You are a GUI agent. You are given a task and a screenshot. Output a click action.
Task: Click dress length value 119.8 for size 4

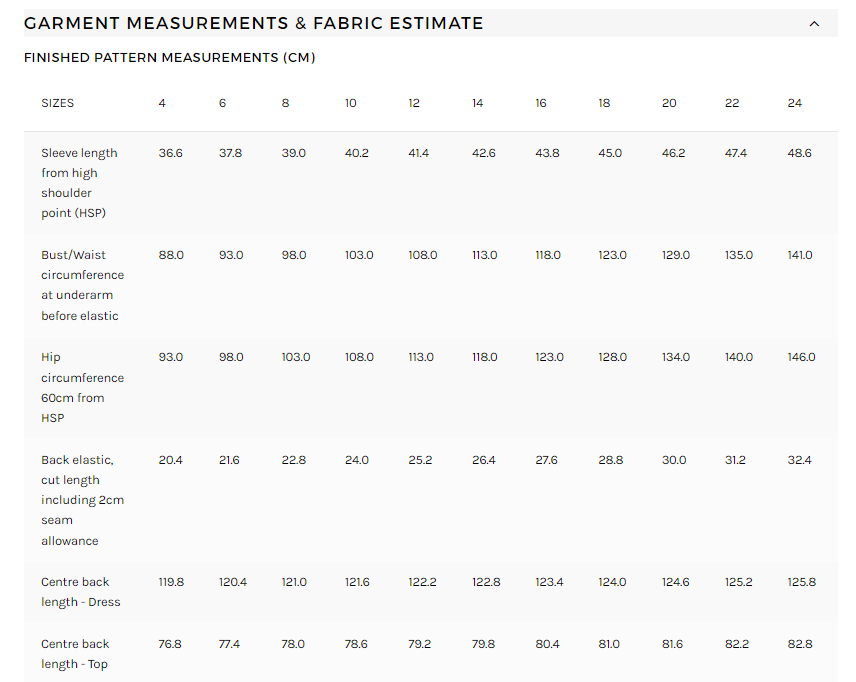(171, 582)
